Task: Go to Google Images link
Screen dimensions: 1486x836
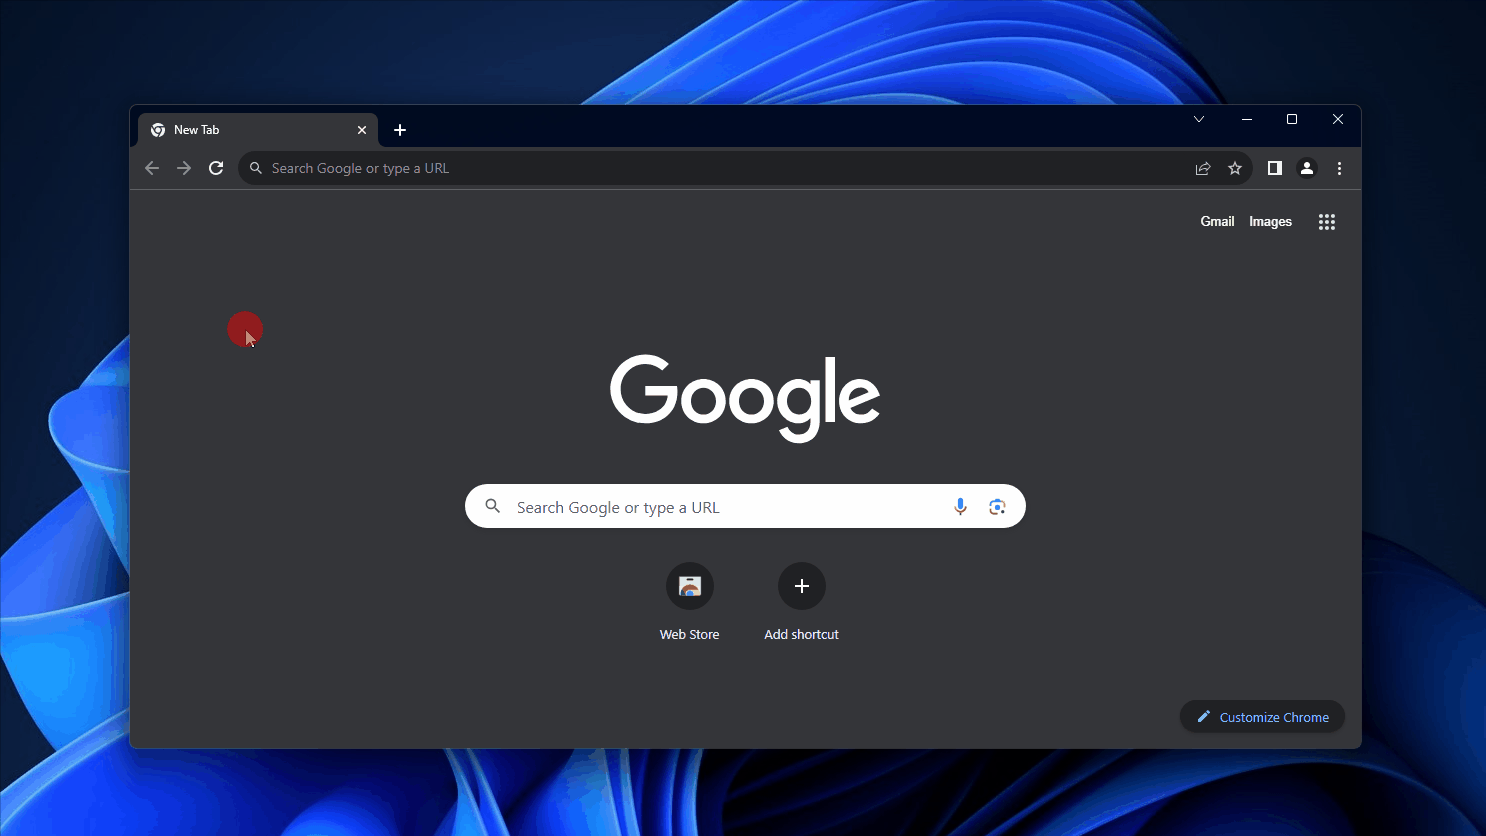Action: coord(1270,222)
